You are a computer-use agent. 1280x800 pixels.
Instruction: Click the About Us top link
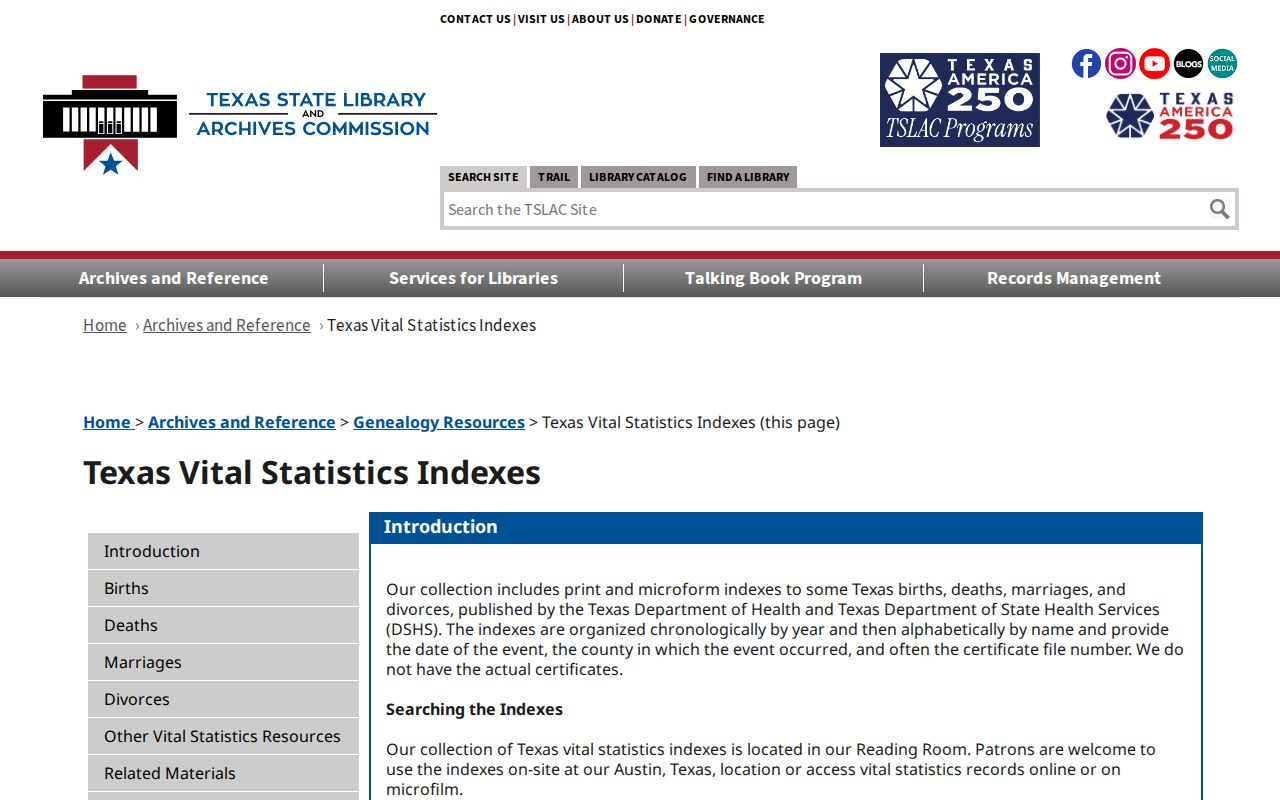click(x=600, y=19)
